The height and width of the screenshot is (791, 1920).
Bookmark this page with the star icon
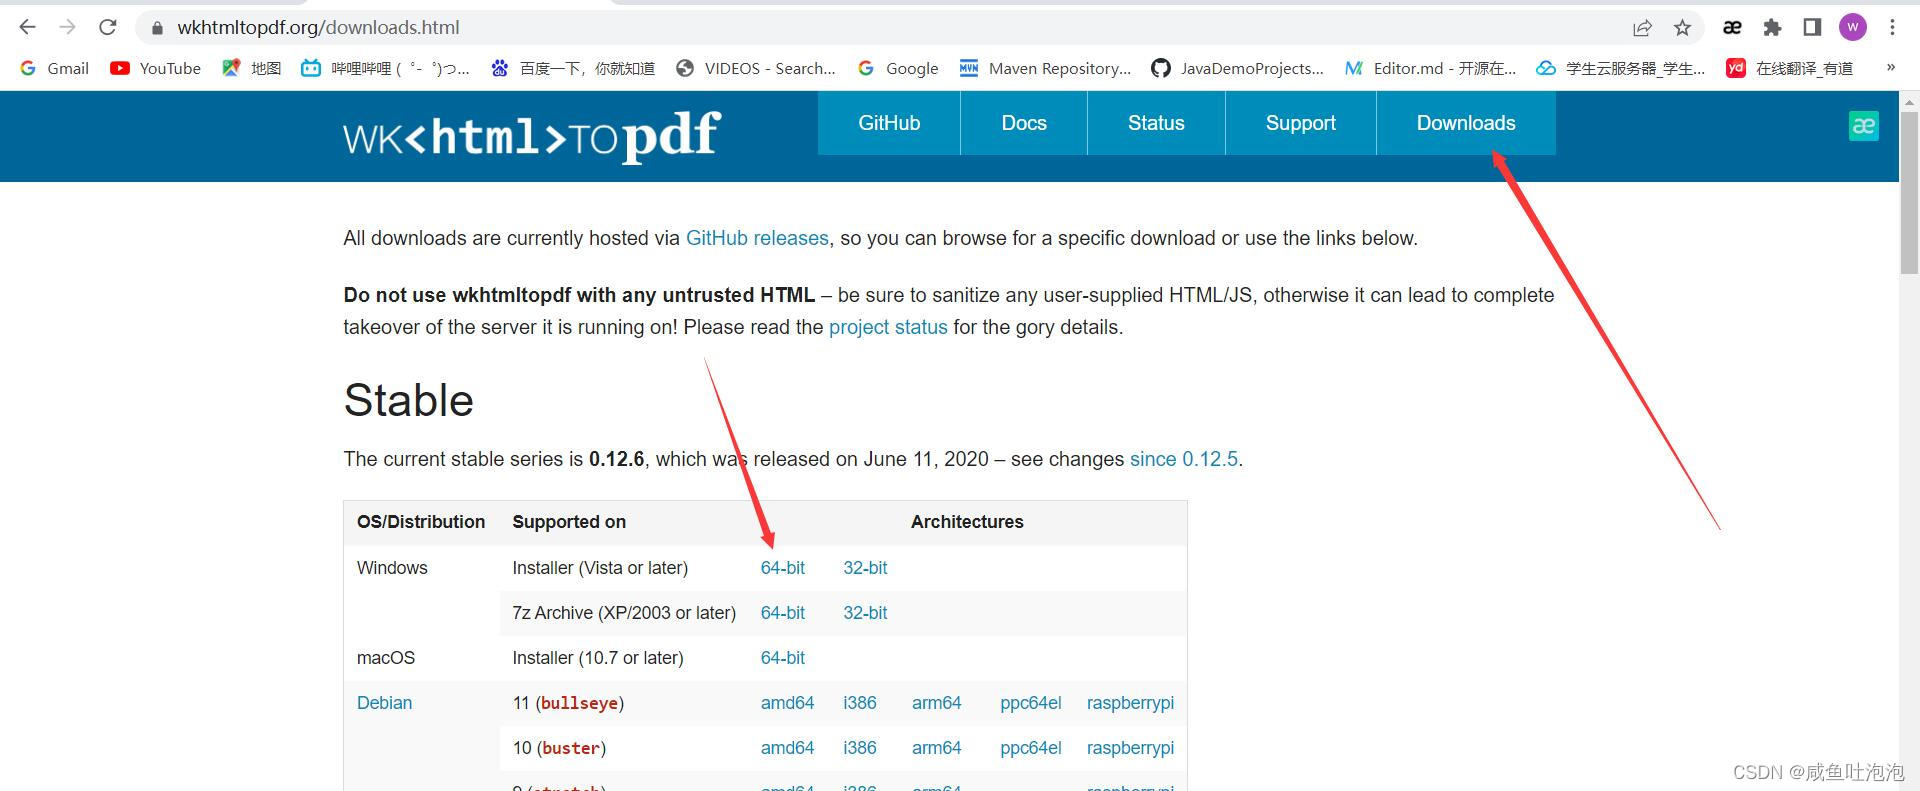tap(1682, 28)
